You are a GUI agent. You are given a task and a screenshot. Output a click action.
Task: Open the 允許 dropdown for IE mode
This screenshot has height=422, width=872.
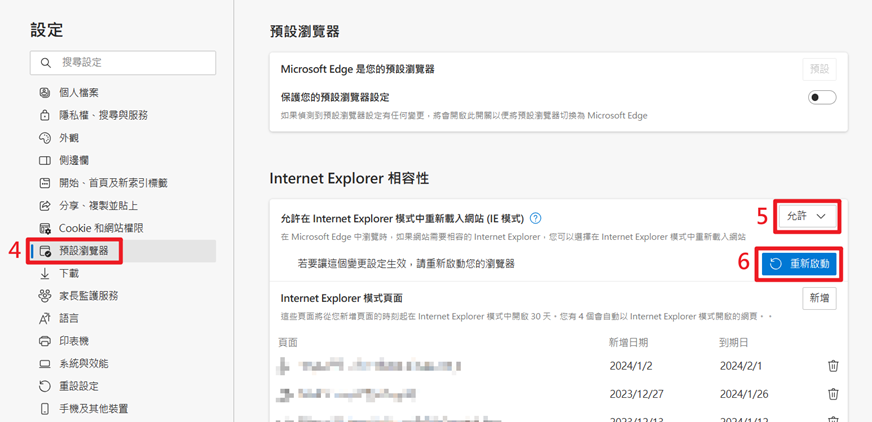pyautogui.click(x=807, y=216)
